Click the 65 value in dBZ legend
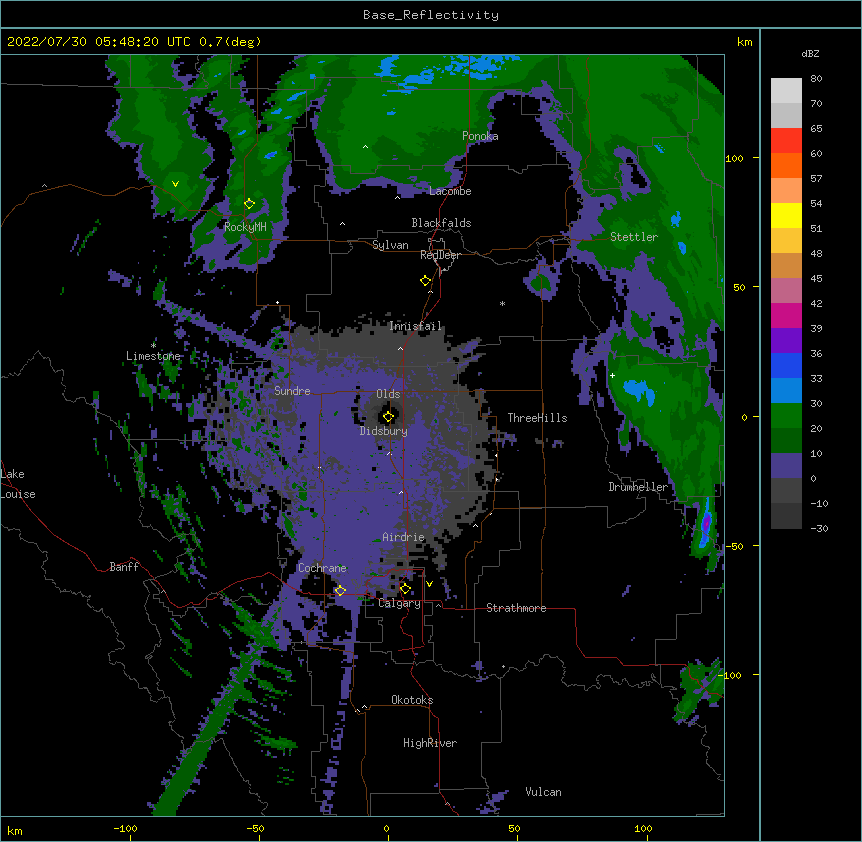 (816, 128)
